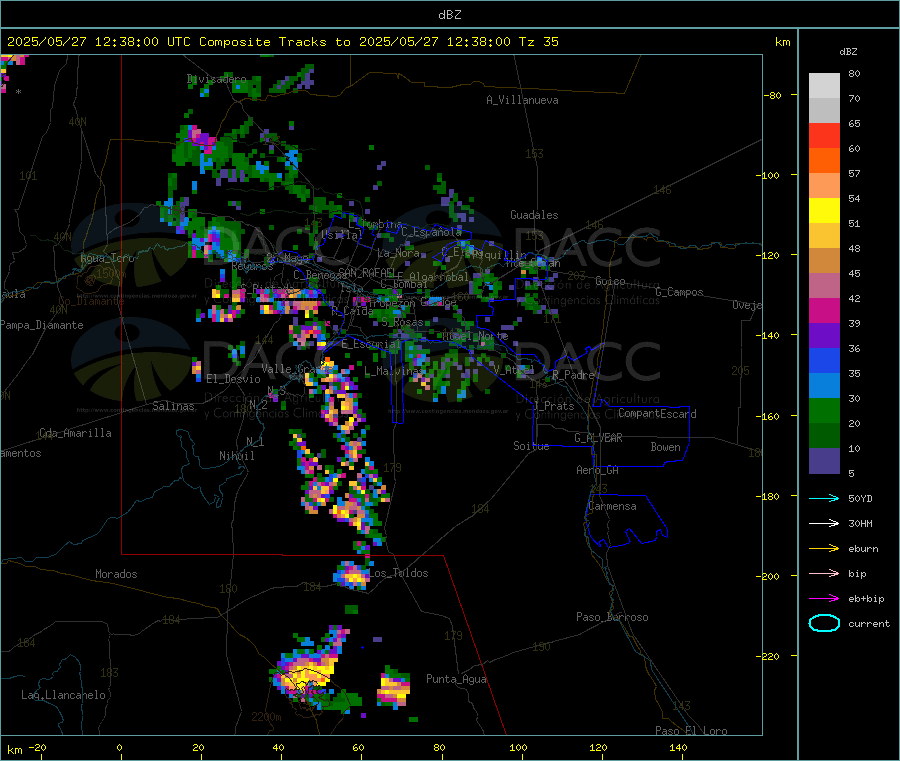Screen dimensions: 900x761
Task: Click the 'Punta_Agua' map label
Action: click(456, 679)
